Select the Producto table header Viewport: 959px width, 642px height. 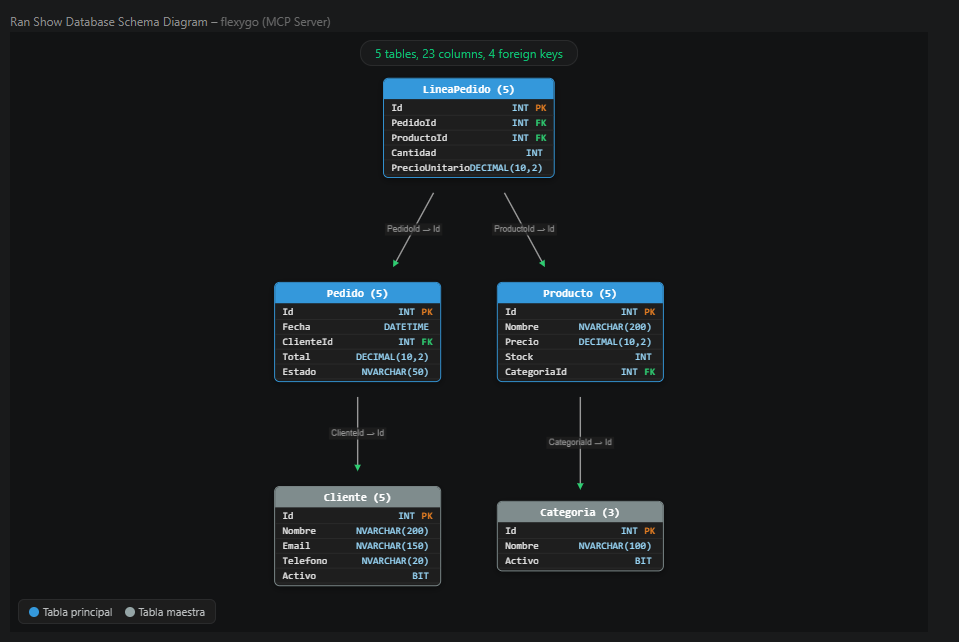580,293
